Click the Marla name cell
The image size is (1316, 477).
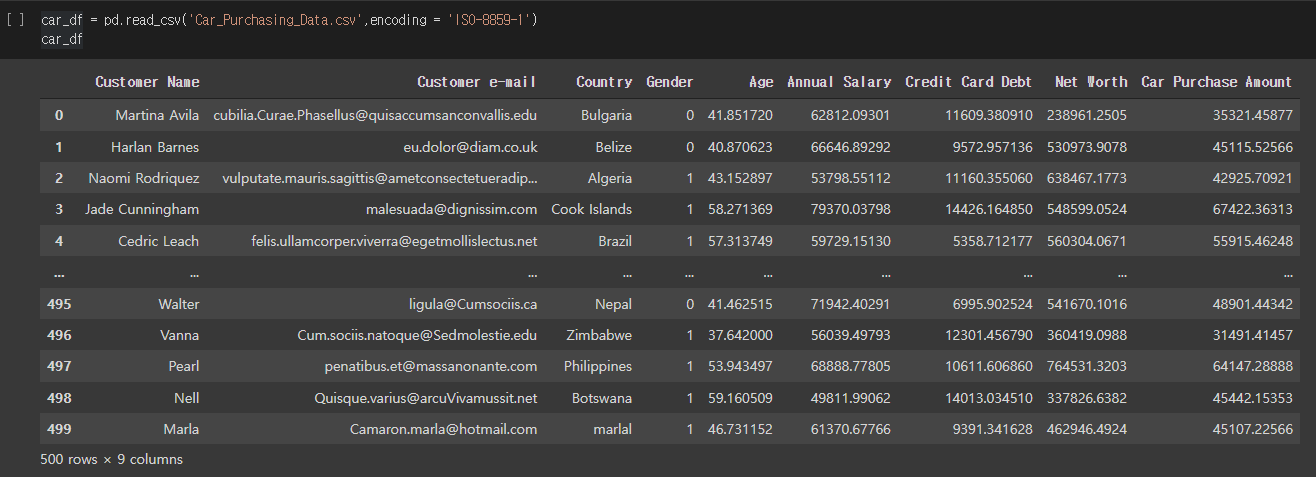pos(182,429)
